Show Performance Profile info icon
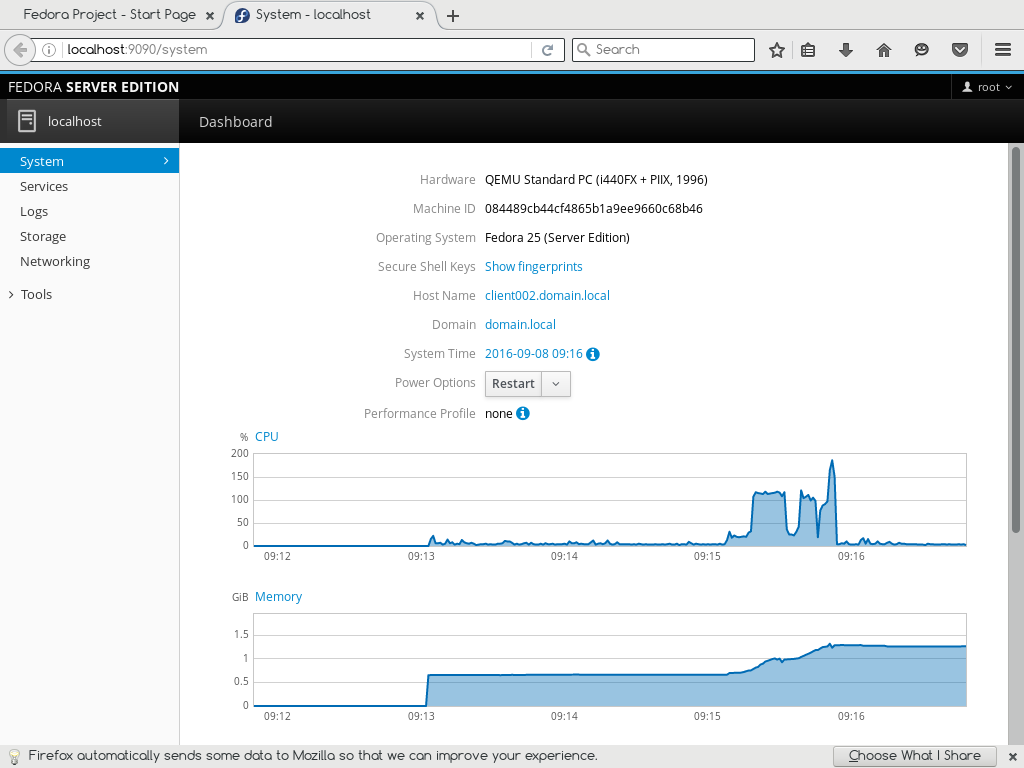 click(522, 413)
